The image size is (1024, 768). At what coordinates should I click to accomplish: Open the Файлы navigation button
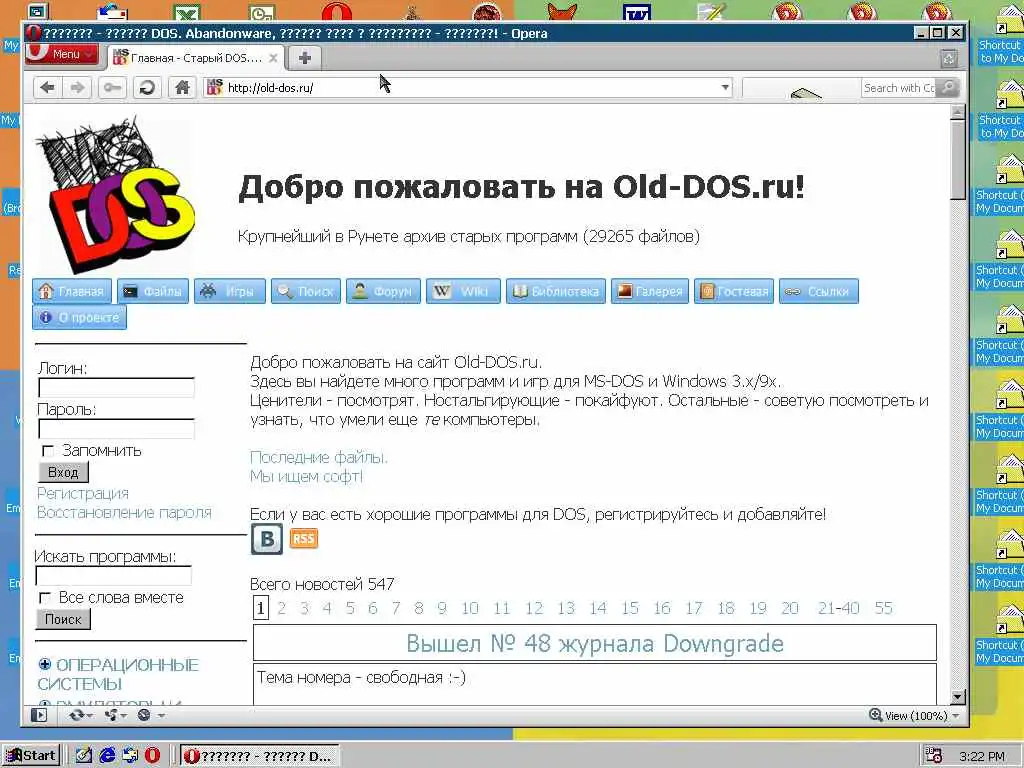click(153, 291)
